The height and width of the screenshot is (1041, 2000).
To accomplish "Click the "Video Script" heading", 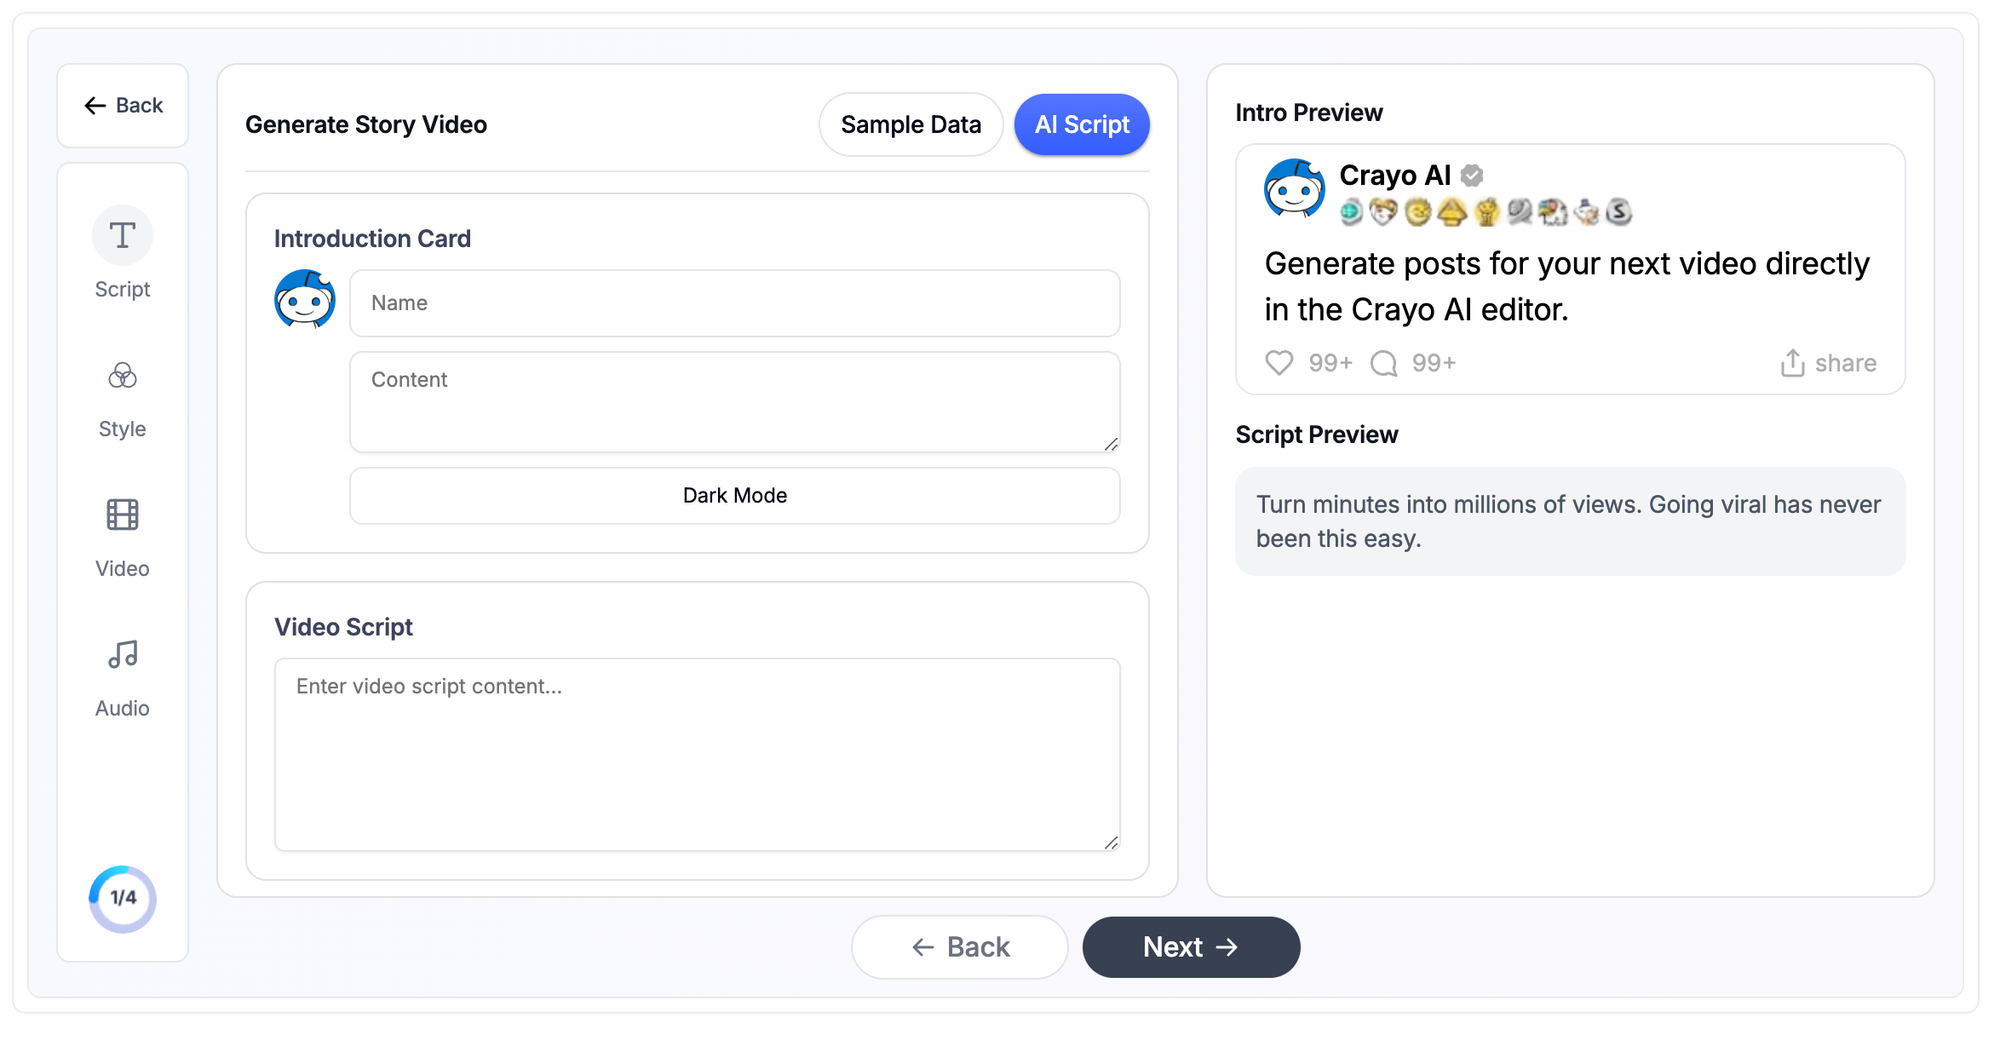I will tap(343, 627).
